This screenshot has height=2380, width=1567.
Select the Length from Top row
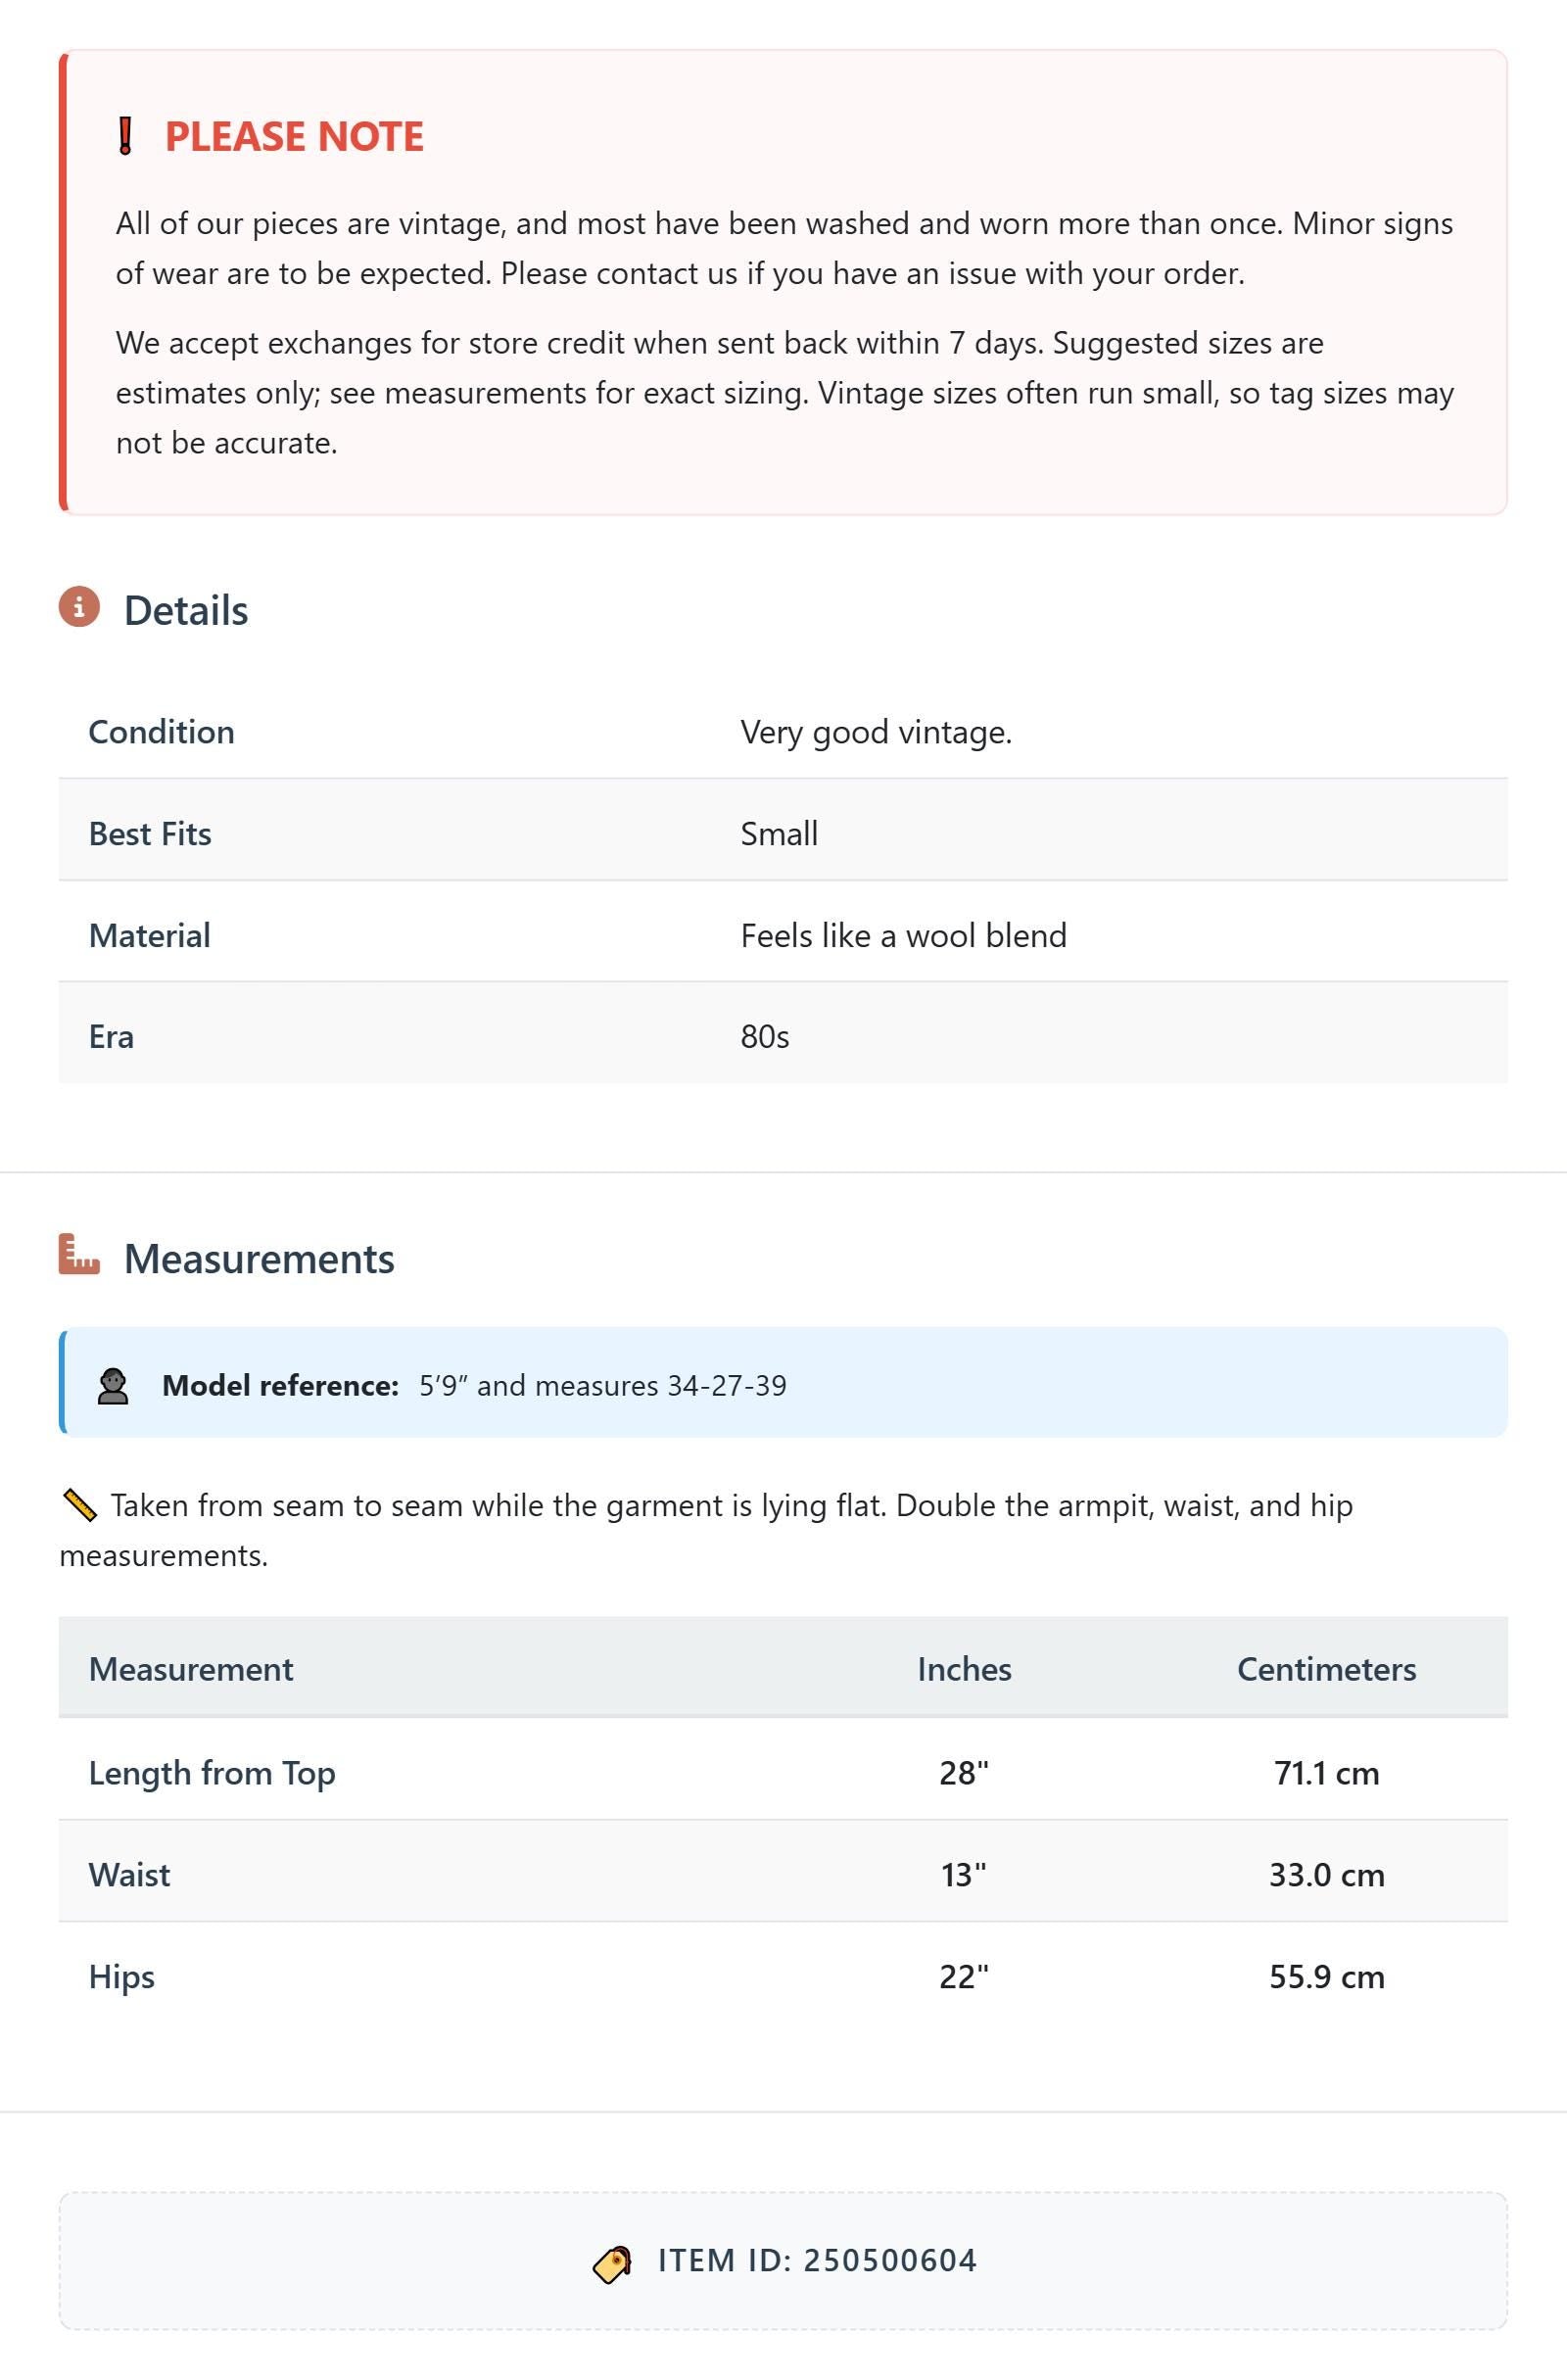click(x=783, y=1772)
